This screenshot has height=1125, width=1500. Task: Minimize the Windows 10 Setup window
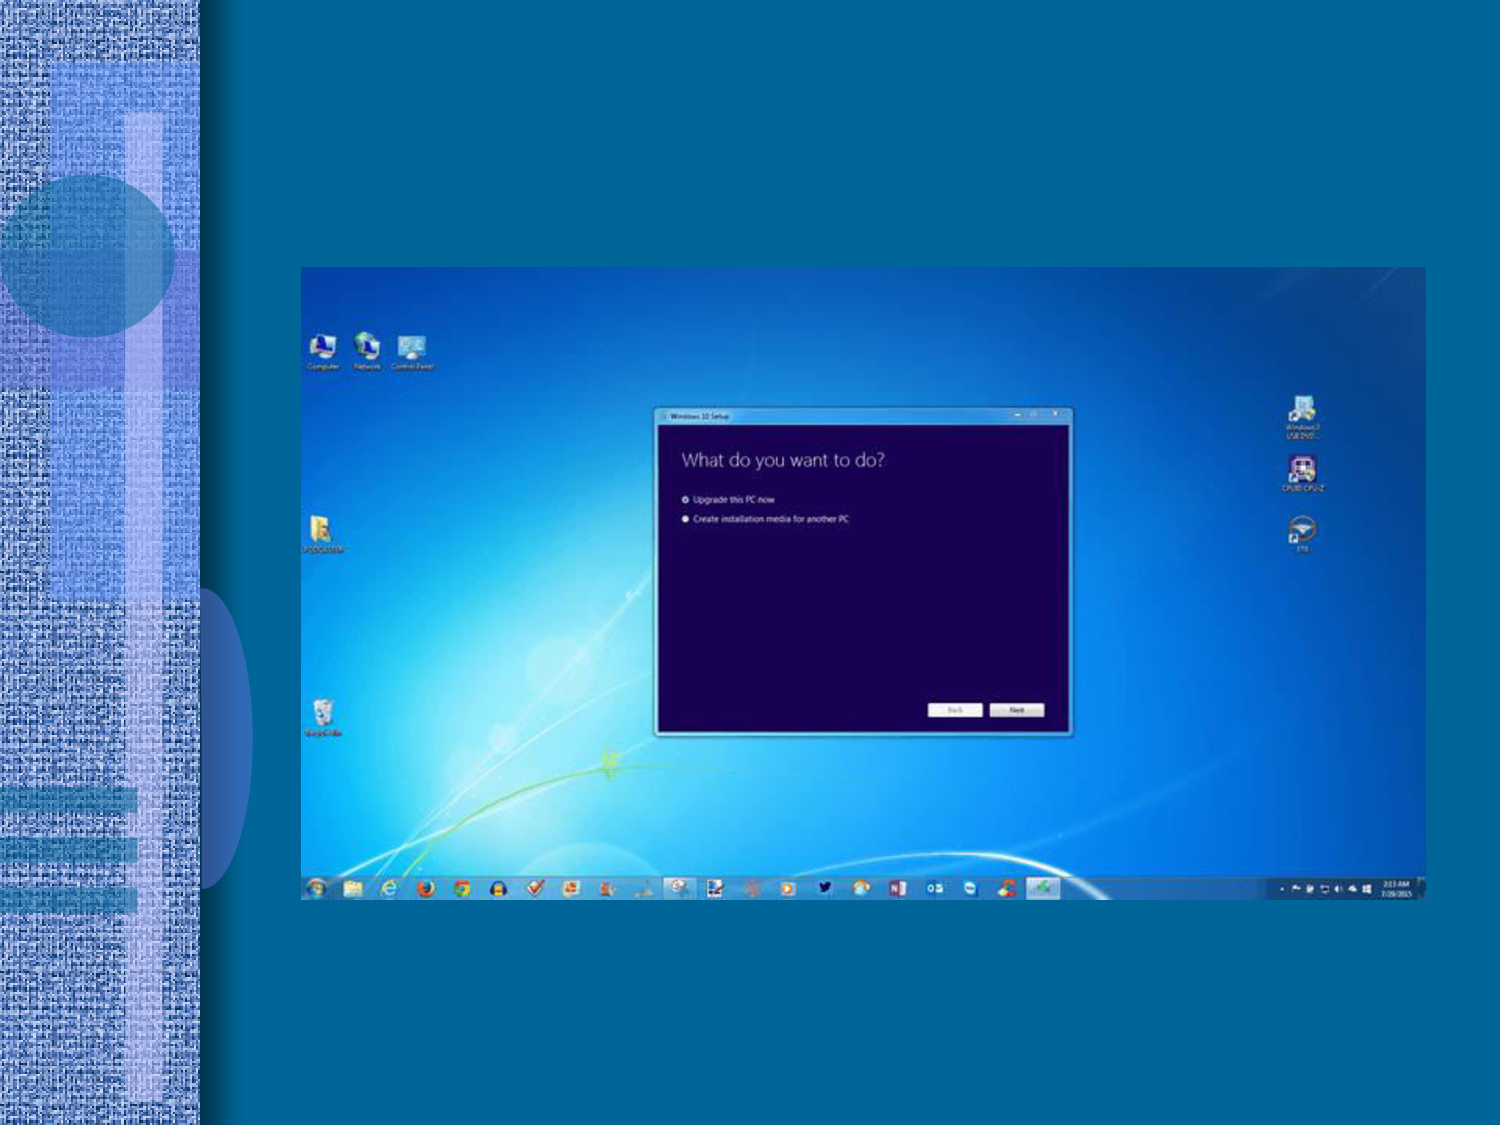coord(1018,414)
